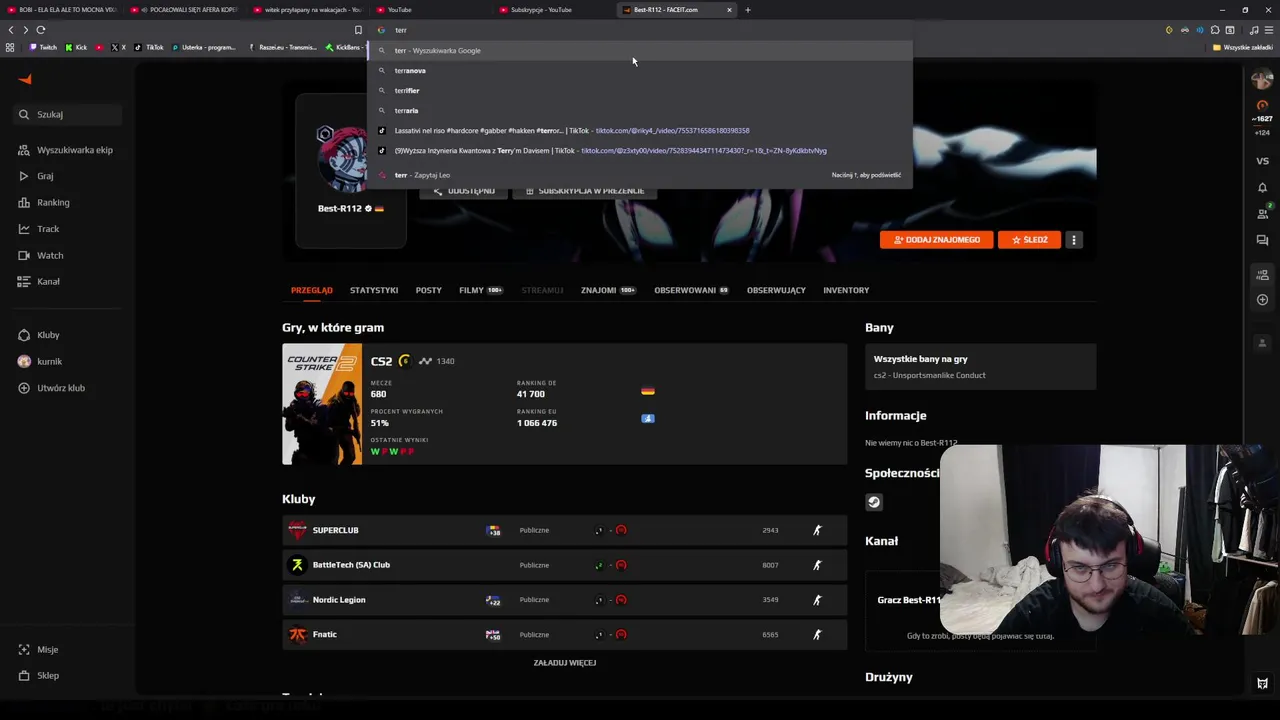Switch to the ZNAJOMI tab

[x=608, y=290]
